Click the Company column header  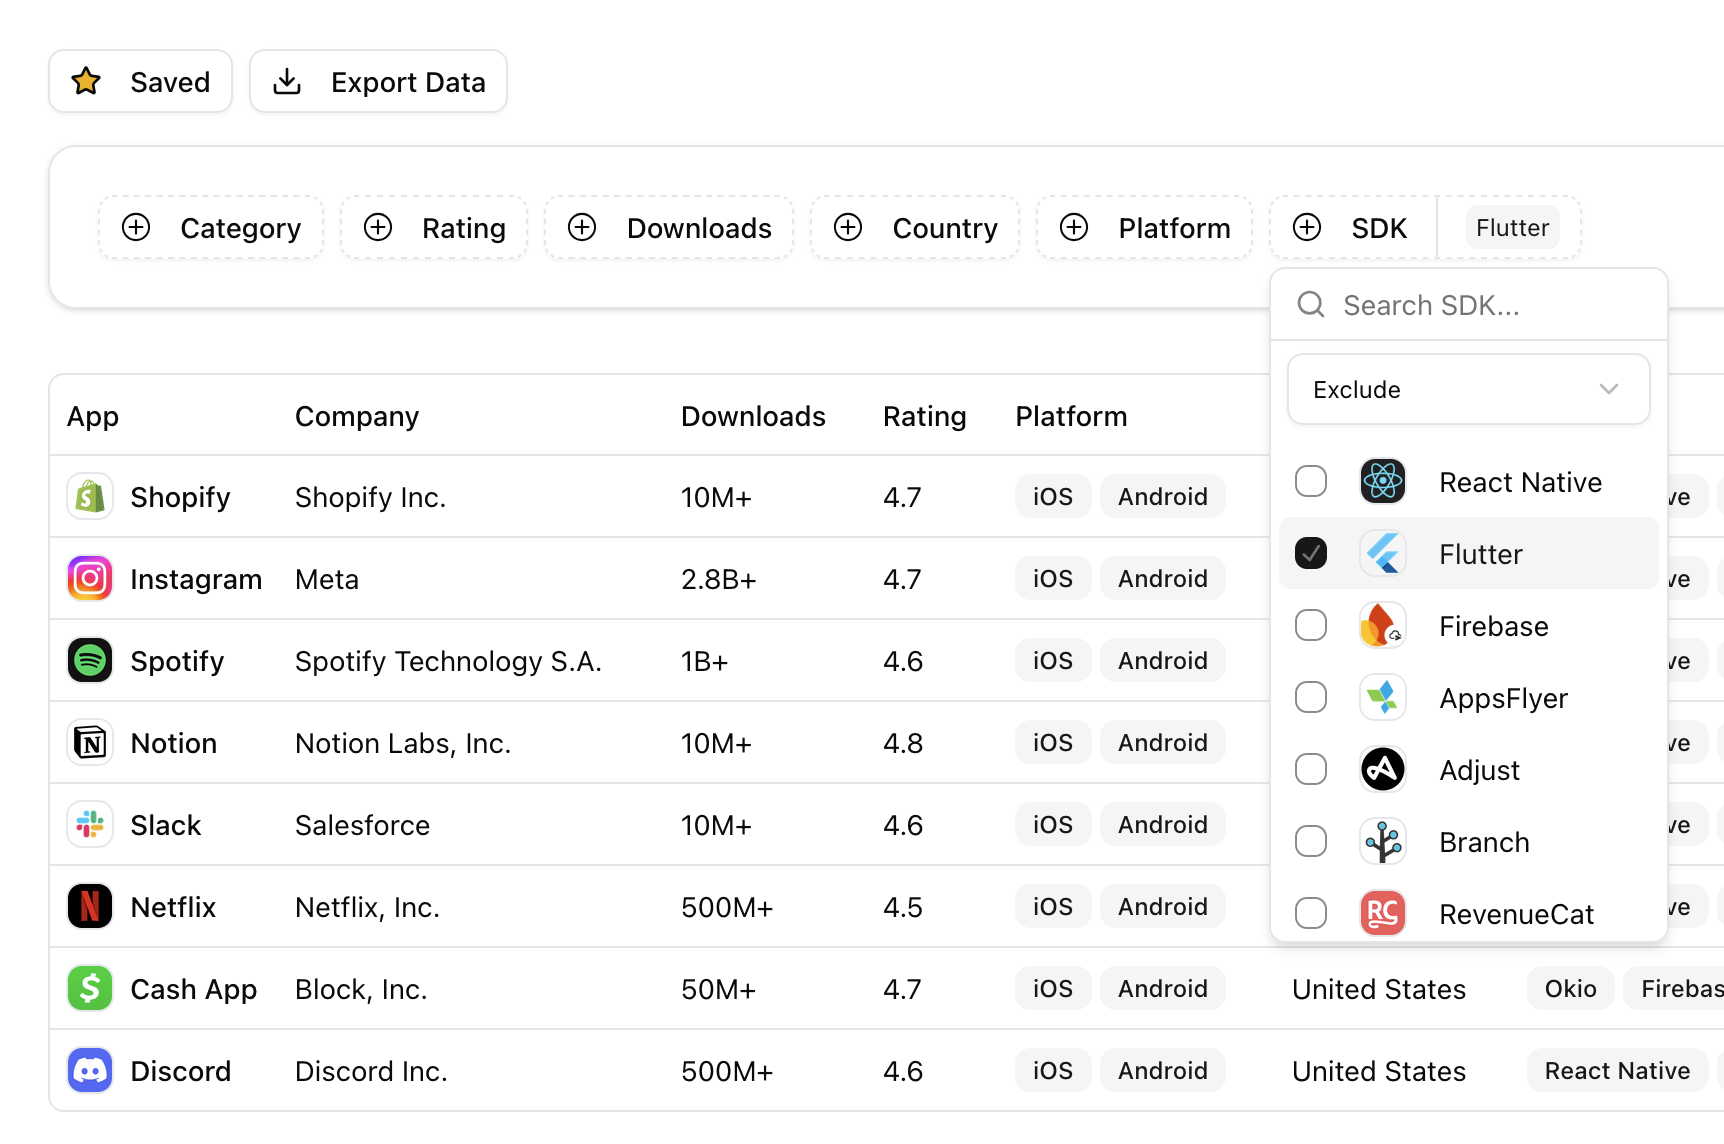(357, 416)
